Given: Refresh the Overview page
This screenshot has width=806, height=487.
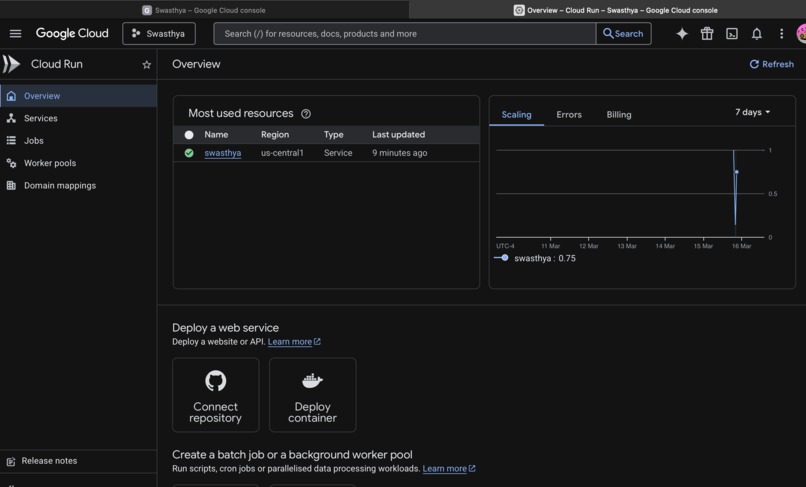Looking at the screenshot, I should coord(772,64).
